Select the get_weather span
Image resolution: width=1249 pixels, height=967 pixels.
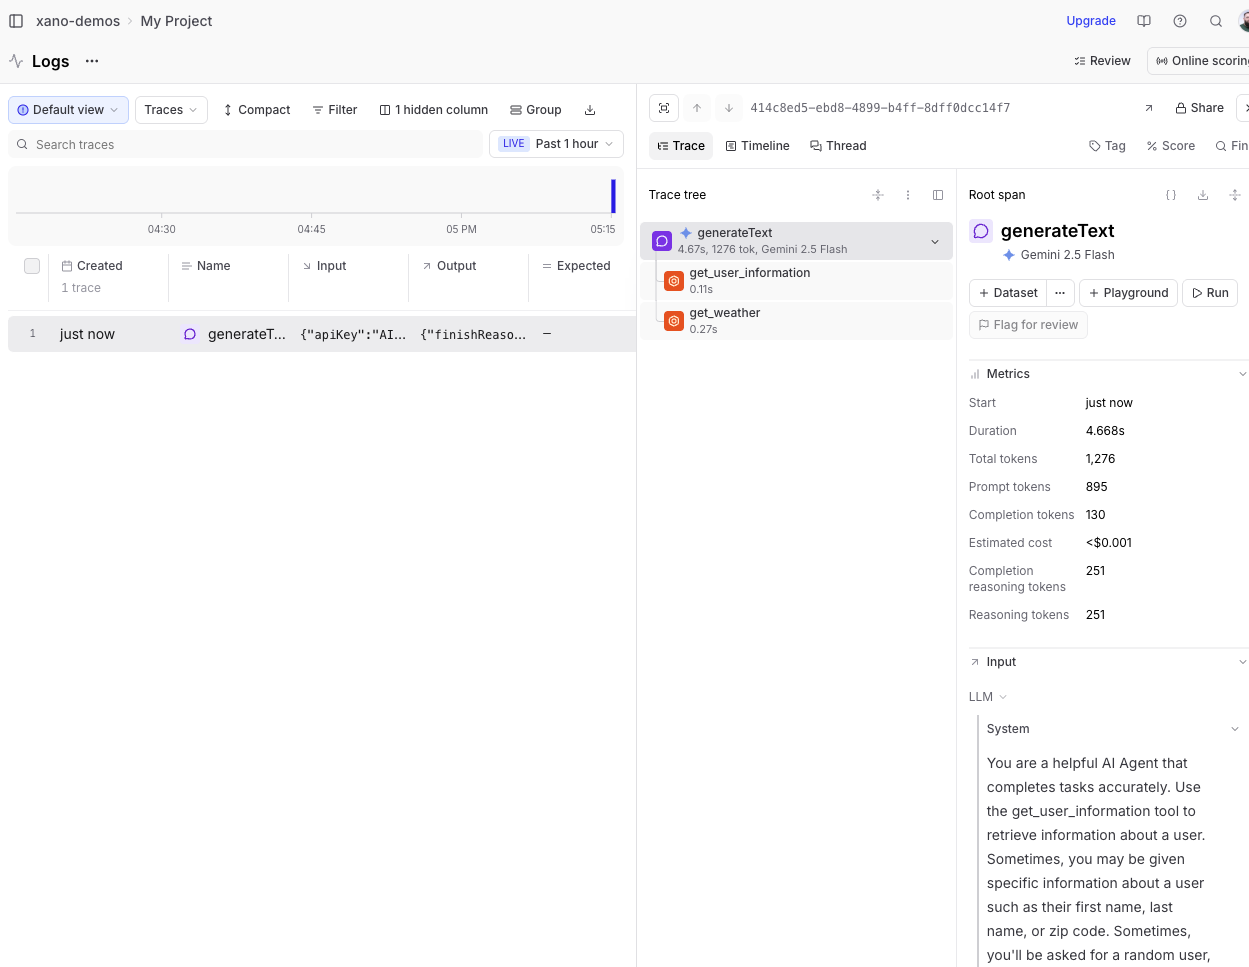(796, 321)
